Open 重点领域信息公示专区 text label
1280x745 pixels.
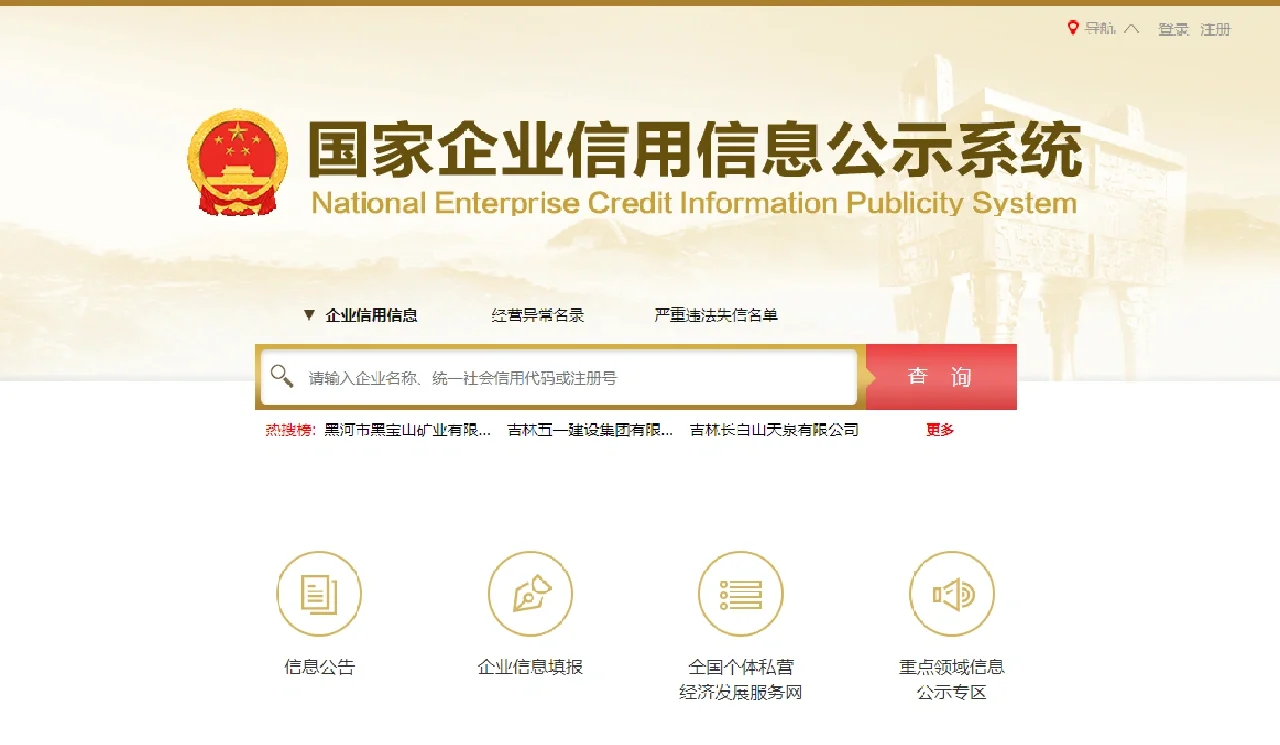952,680
